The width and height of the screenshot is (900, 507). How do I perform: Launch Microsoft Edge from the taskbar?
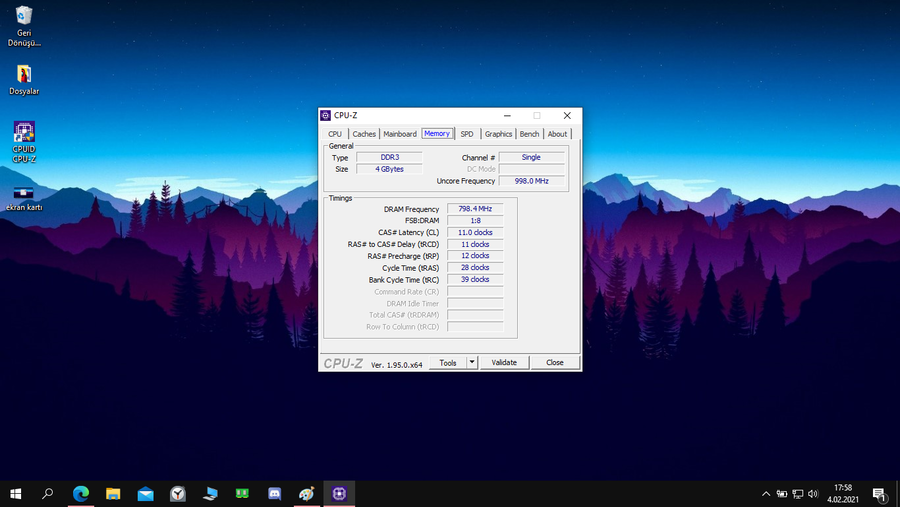(81, 494)
